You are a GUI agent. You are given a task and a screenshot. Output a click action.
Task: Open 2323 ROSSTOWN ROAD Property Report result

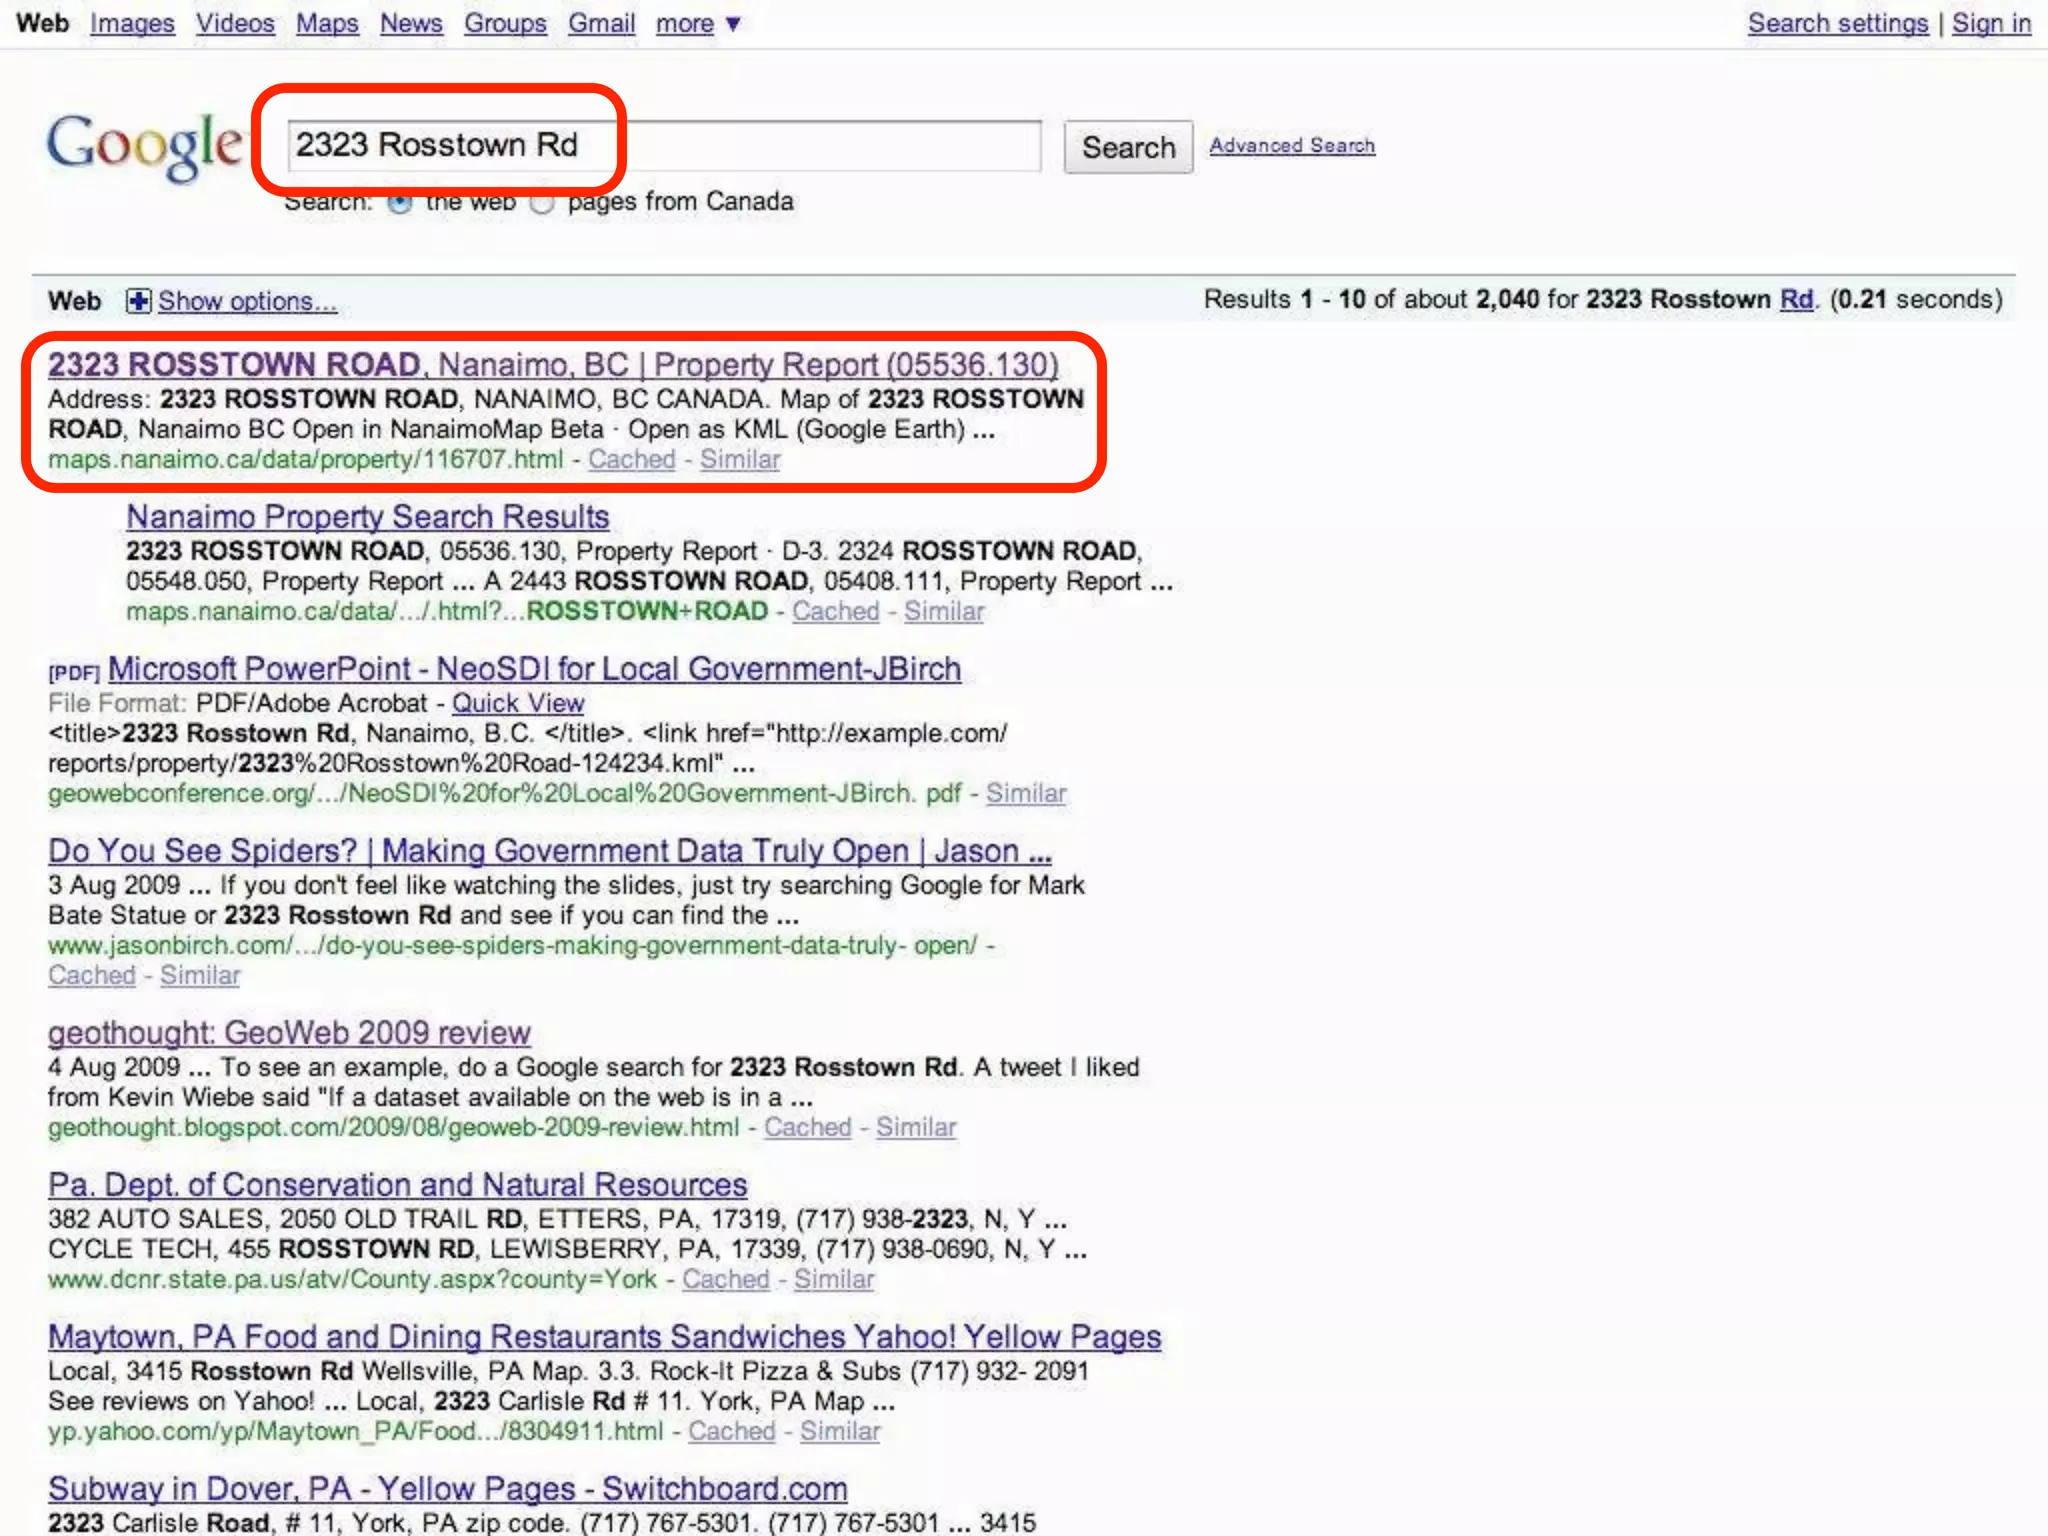553,365
